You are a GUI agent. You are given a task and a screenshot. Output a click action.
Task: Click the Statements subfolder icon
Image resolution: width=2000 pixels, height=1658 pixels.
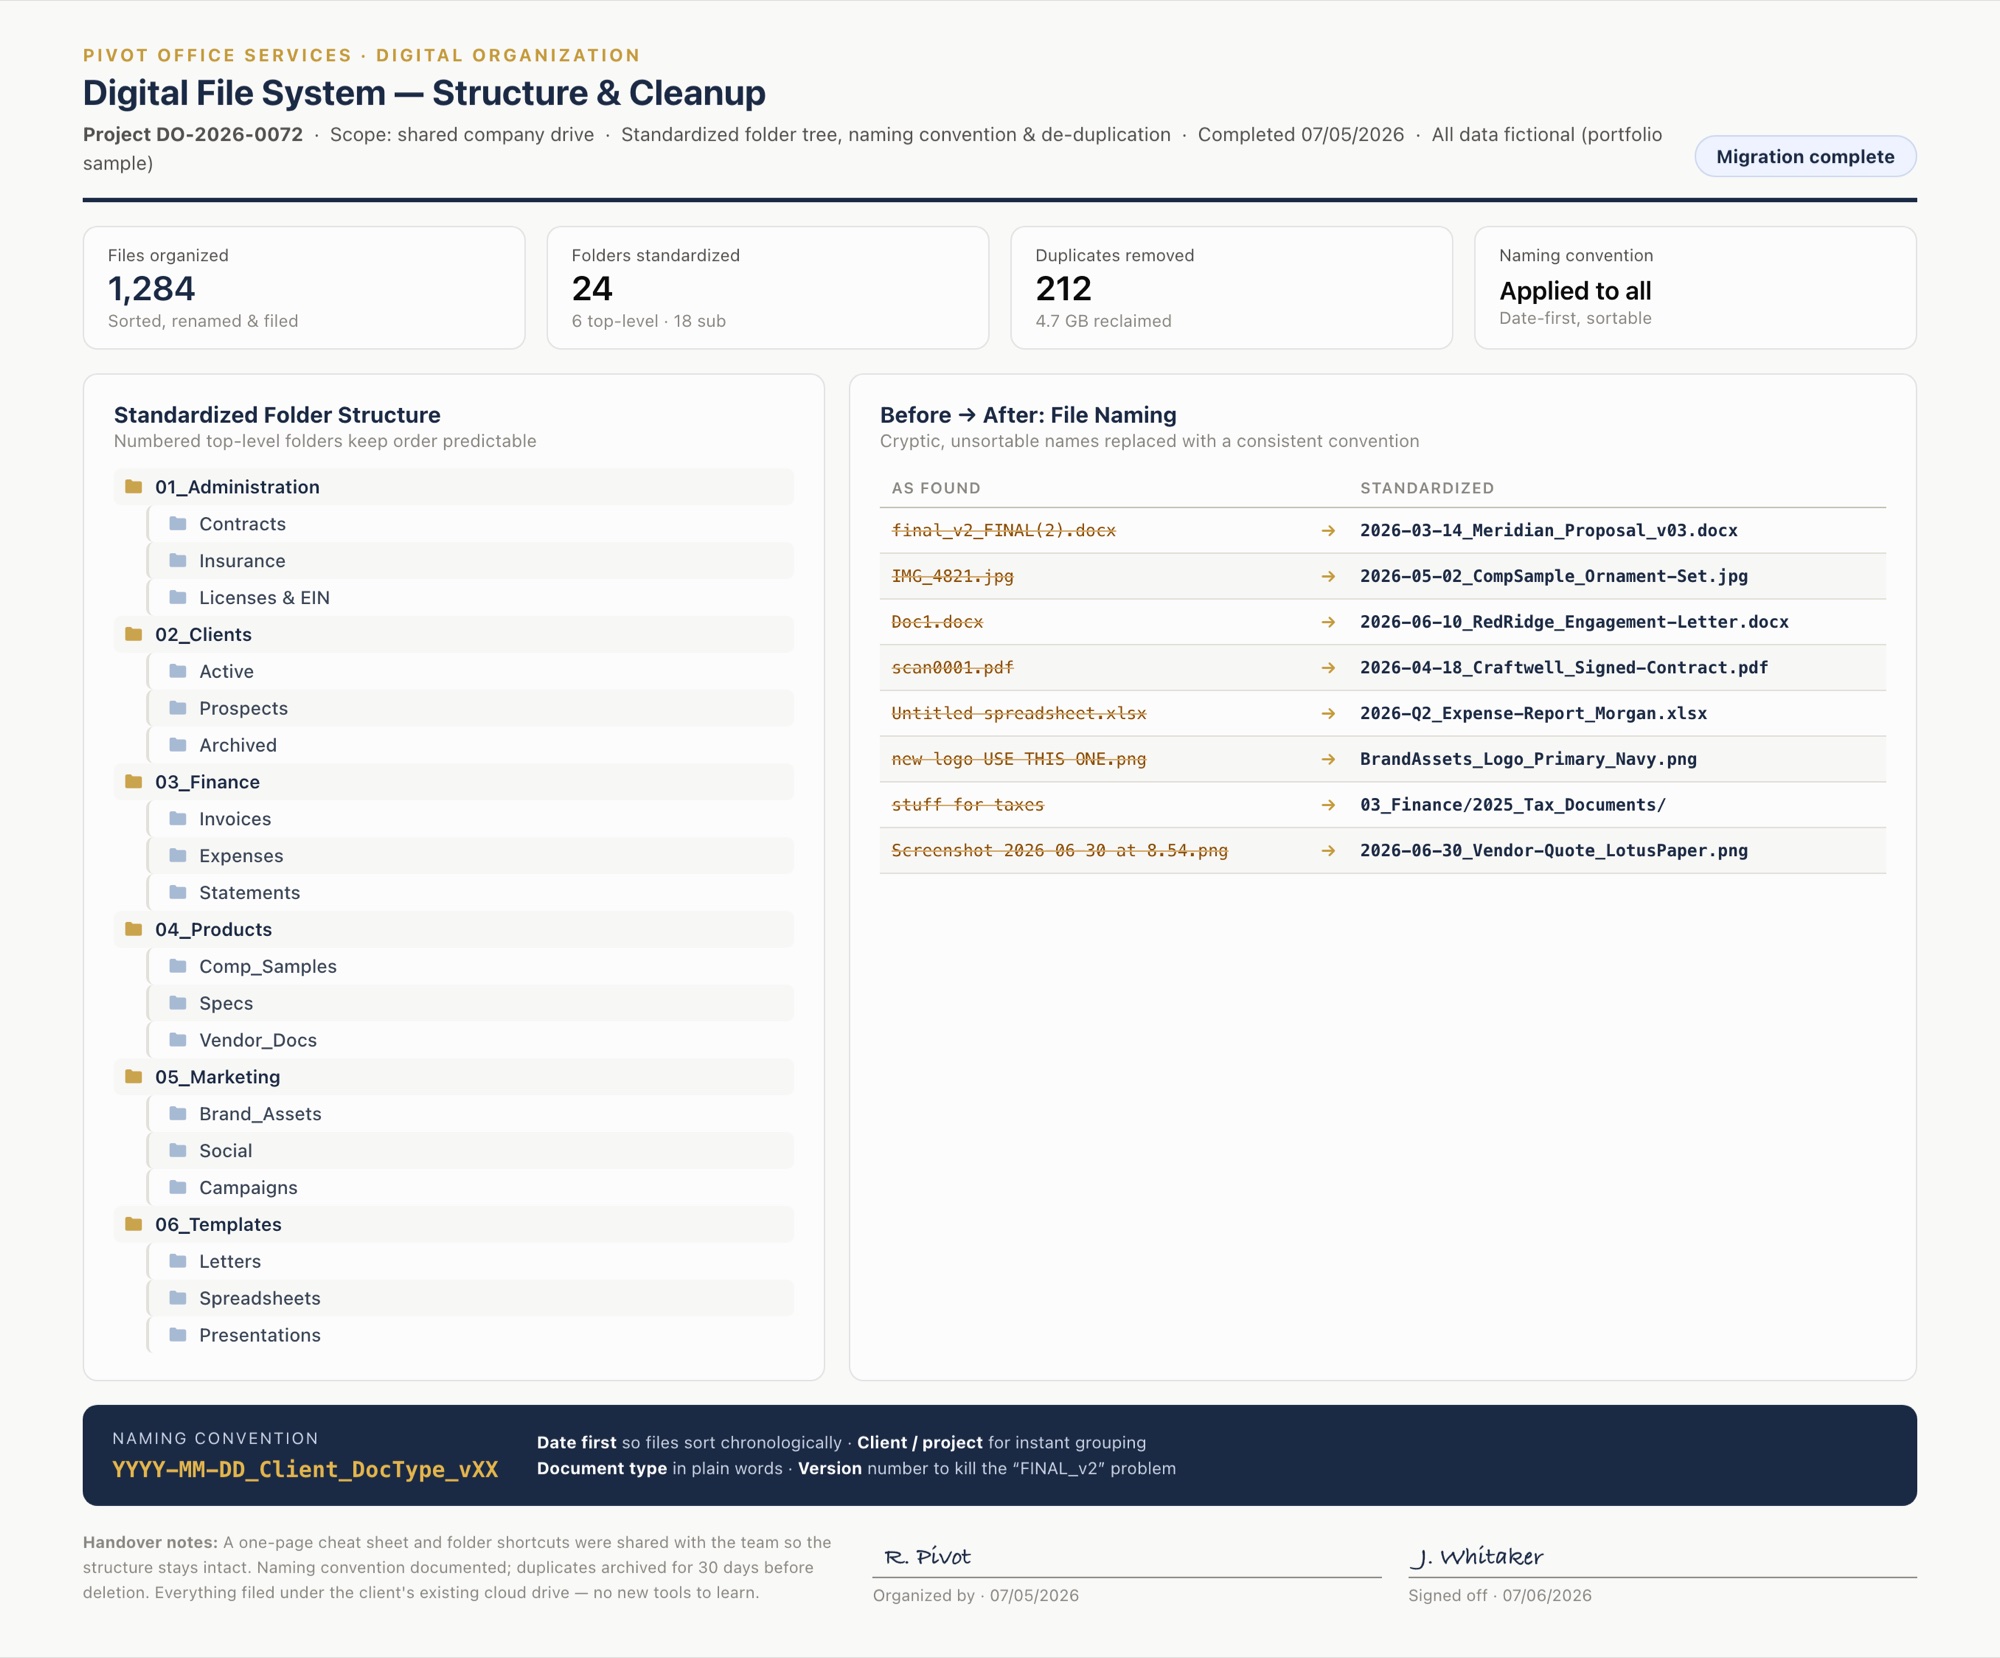[178, 893]
